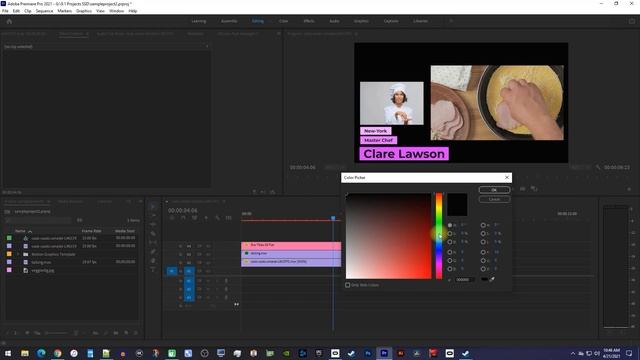Select the Selection tool in the Tools panel
This screenshot has height=360, width=640.
[153, 207]
